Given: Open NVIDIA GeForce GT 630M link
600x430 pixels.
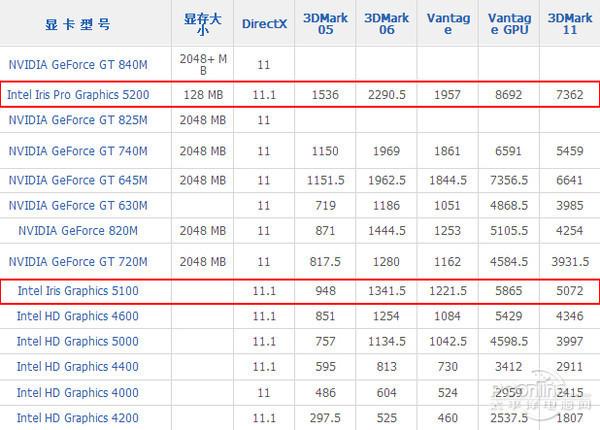Looking at the screenshot, I should [78, 205].
